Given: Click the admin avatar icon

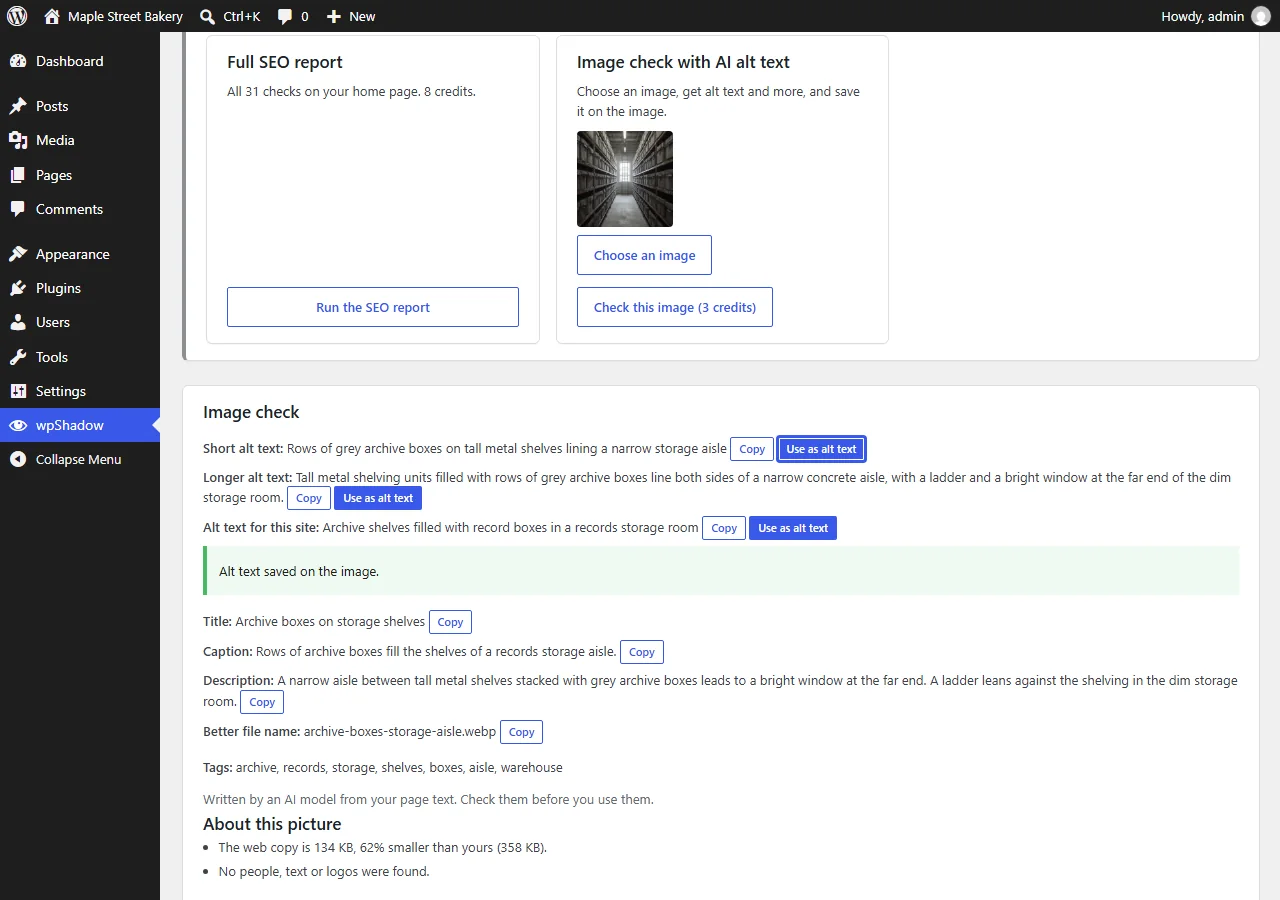Looking at the screenshot, I should tap(1260, 16).
